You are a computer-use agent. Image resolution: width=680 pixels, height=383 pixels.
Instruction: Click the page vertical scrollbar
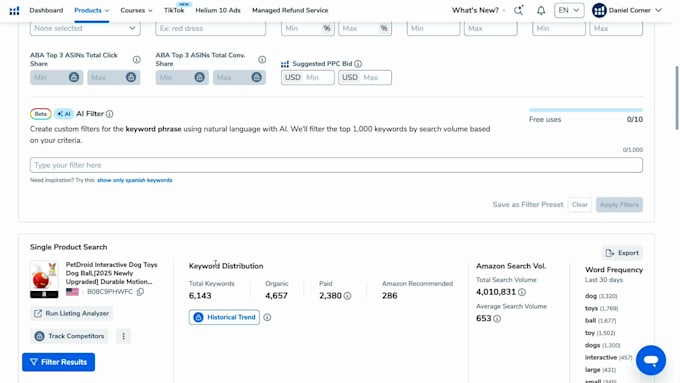click(x=677, y=98)
